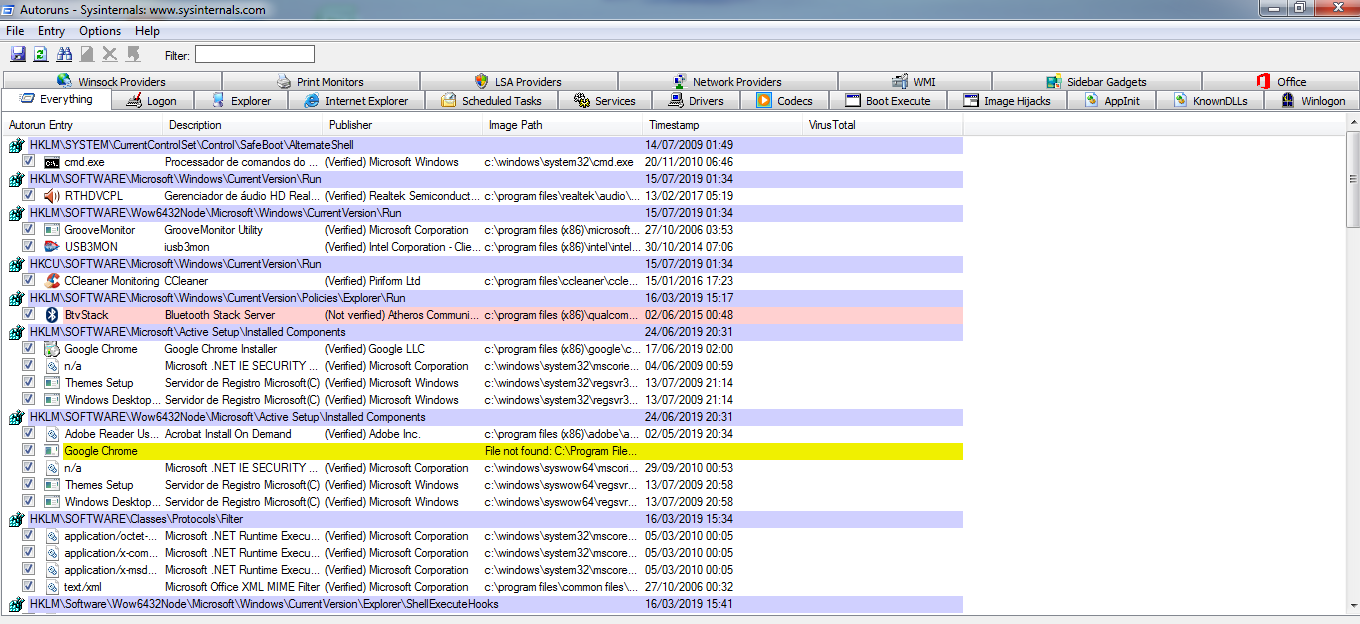Click the Jump to Entry toolbar icon

click(133, 54)
